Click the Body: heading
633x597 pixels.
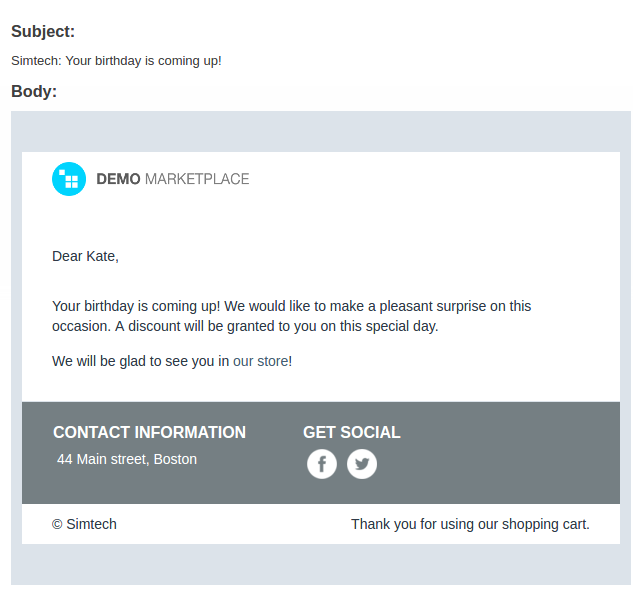coord(34,91)
